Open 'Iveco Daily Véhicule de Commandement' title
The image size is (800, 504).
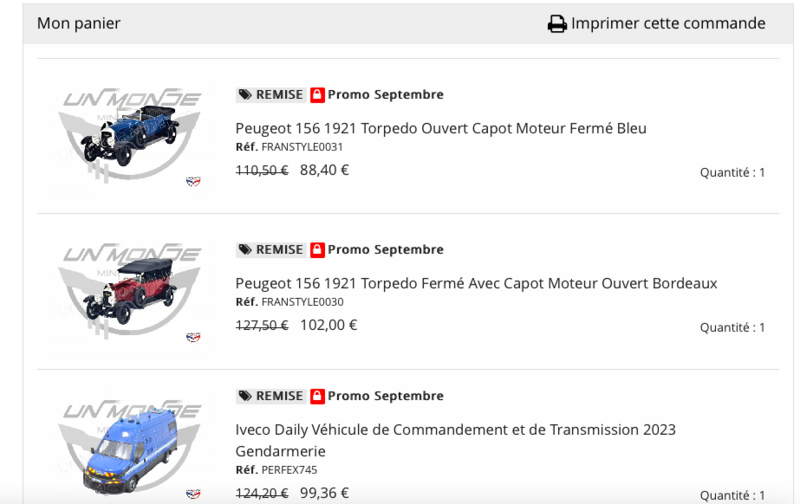click(455, 430)
